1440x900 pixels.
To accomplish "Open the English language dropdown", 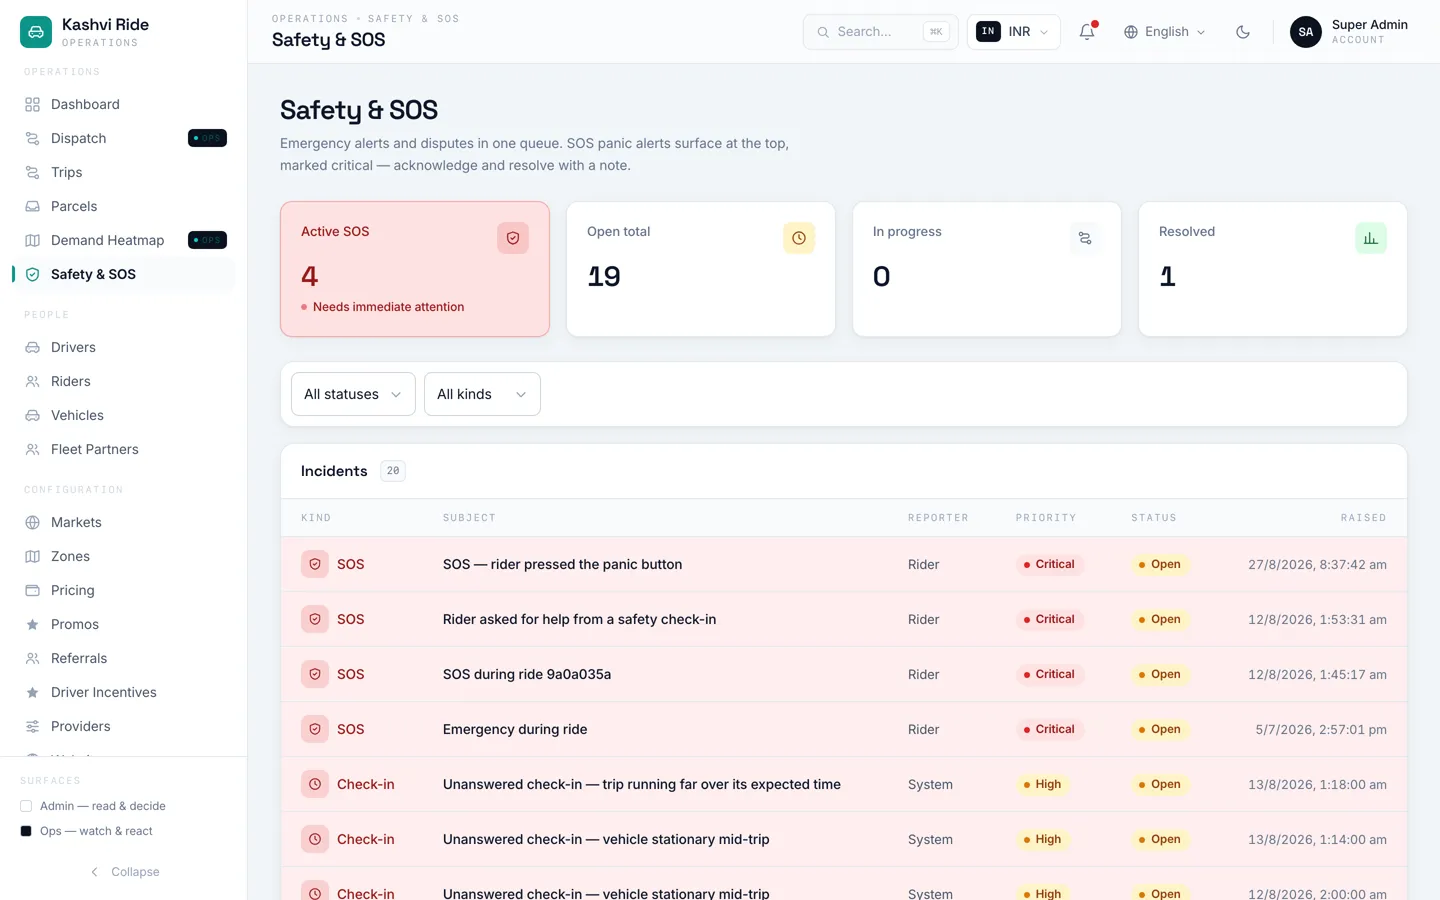I will tap(1164, 32).
